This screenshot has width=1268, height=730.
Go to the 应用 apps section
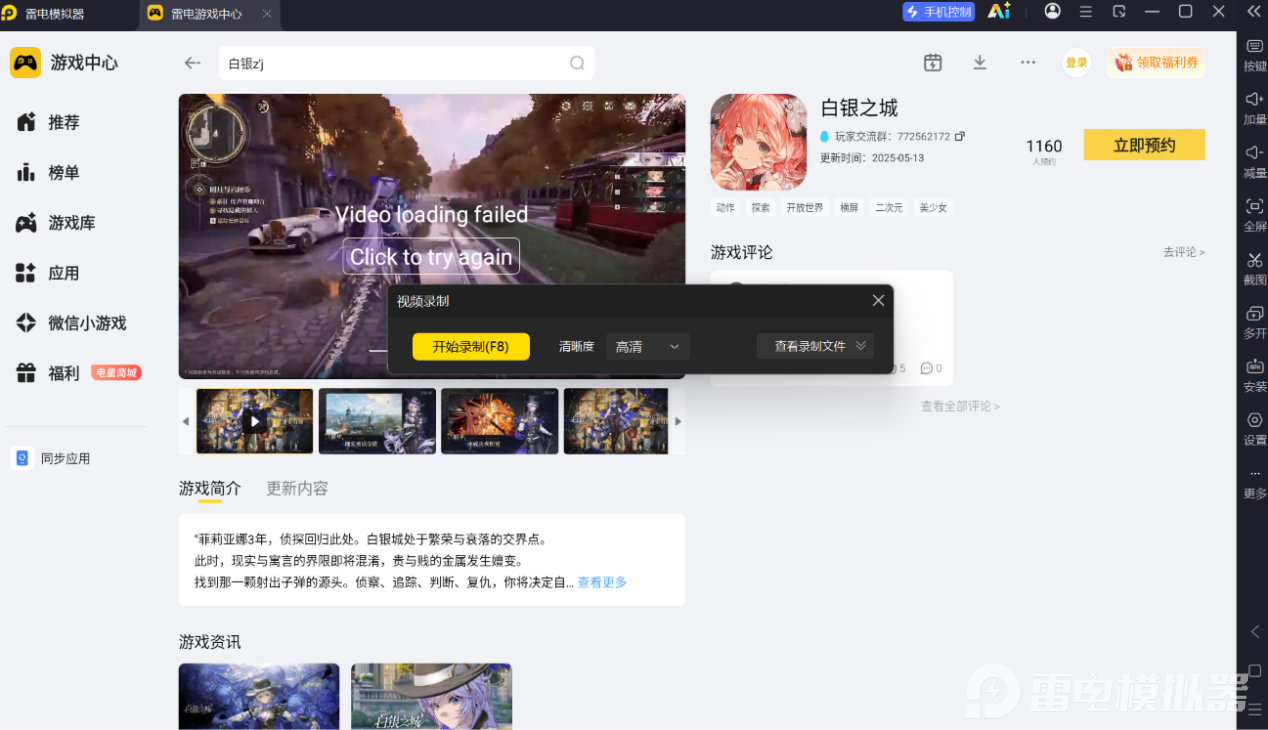[x=48, y=272]
